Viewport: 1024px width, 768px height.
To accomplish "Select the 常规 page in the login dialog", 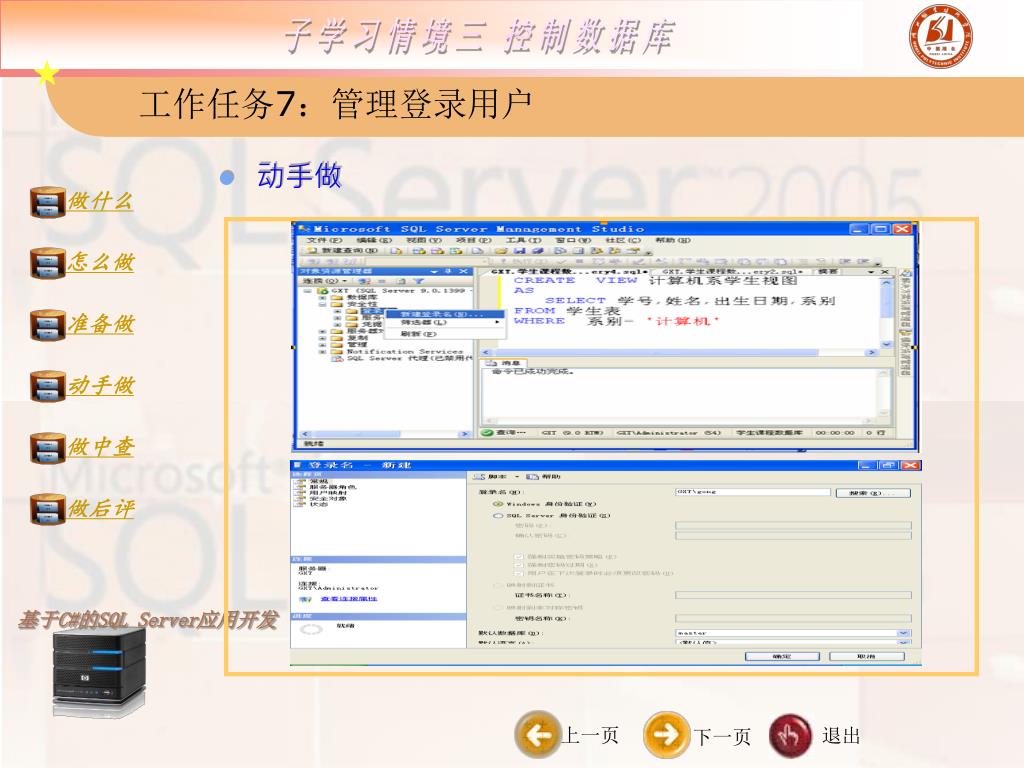I will [x=318, y=481].
